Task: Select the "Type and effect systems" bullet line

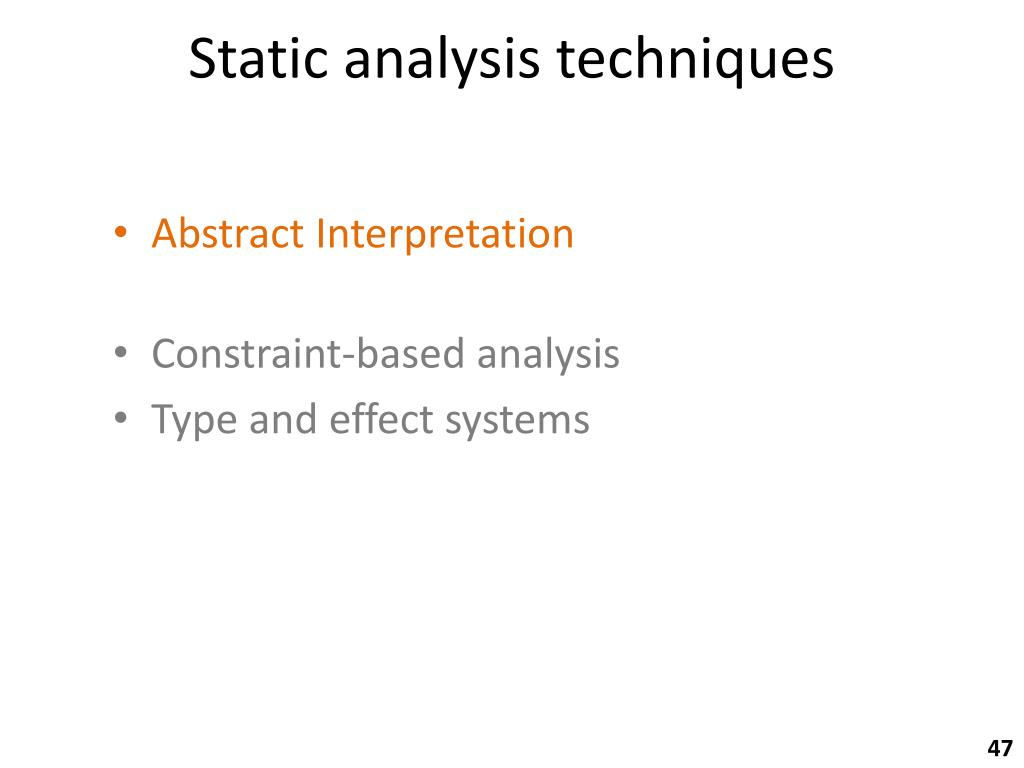Action: click(x=370, y=420)
